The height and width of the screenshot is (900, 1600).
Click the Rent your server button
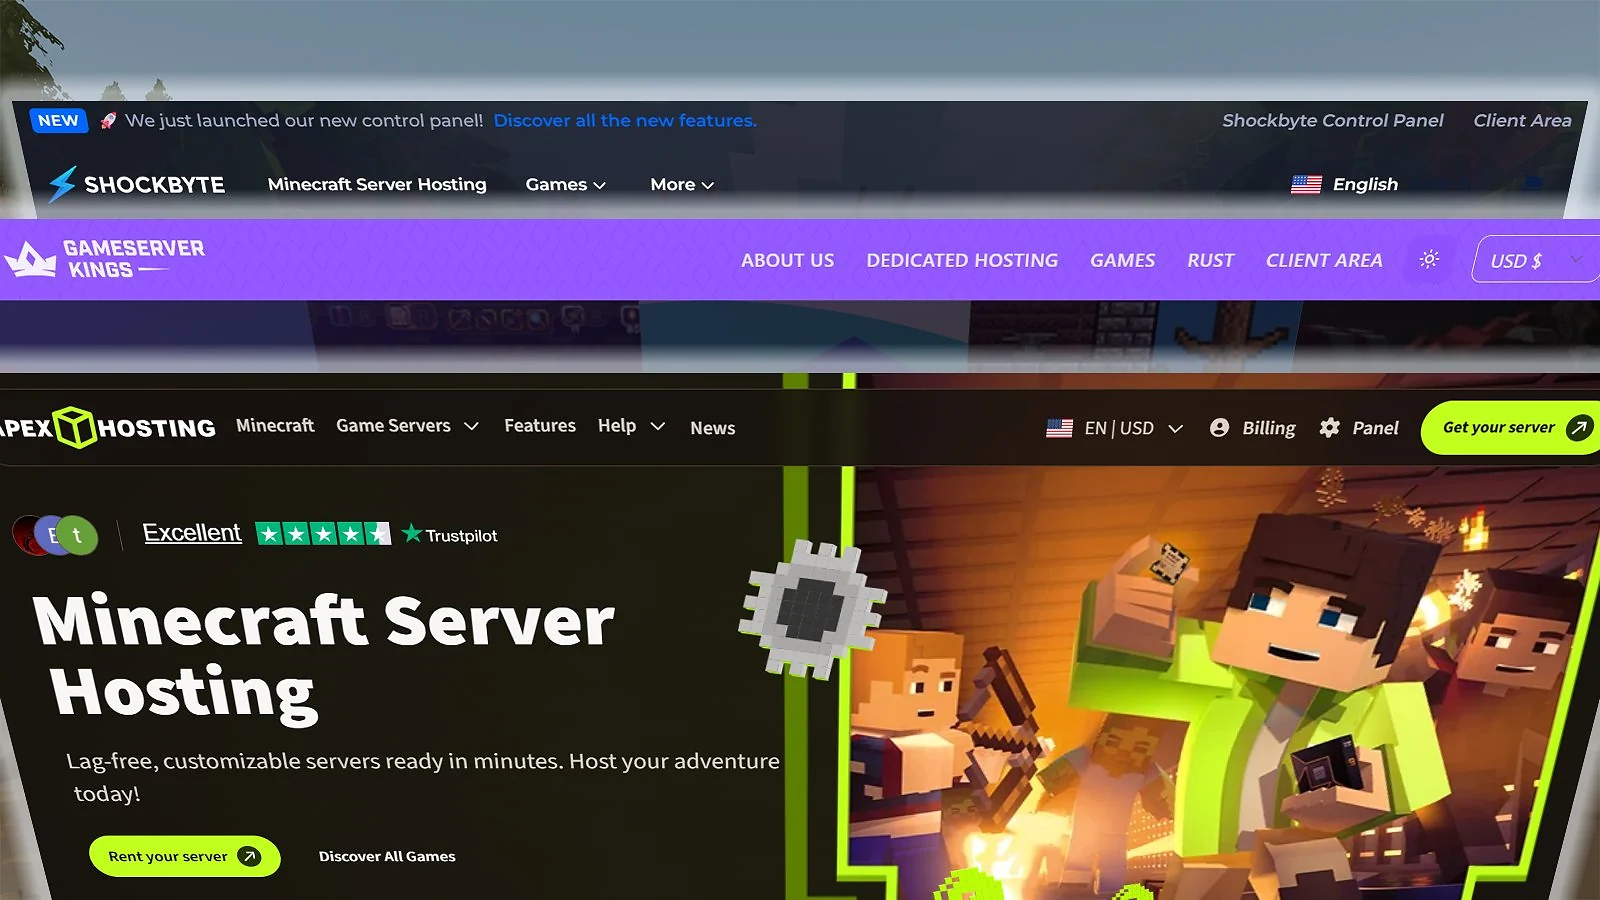tap(184, 856)
